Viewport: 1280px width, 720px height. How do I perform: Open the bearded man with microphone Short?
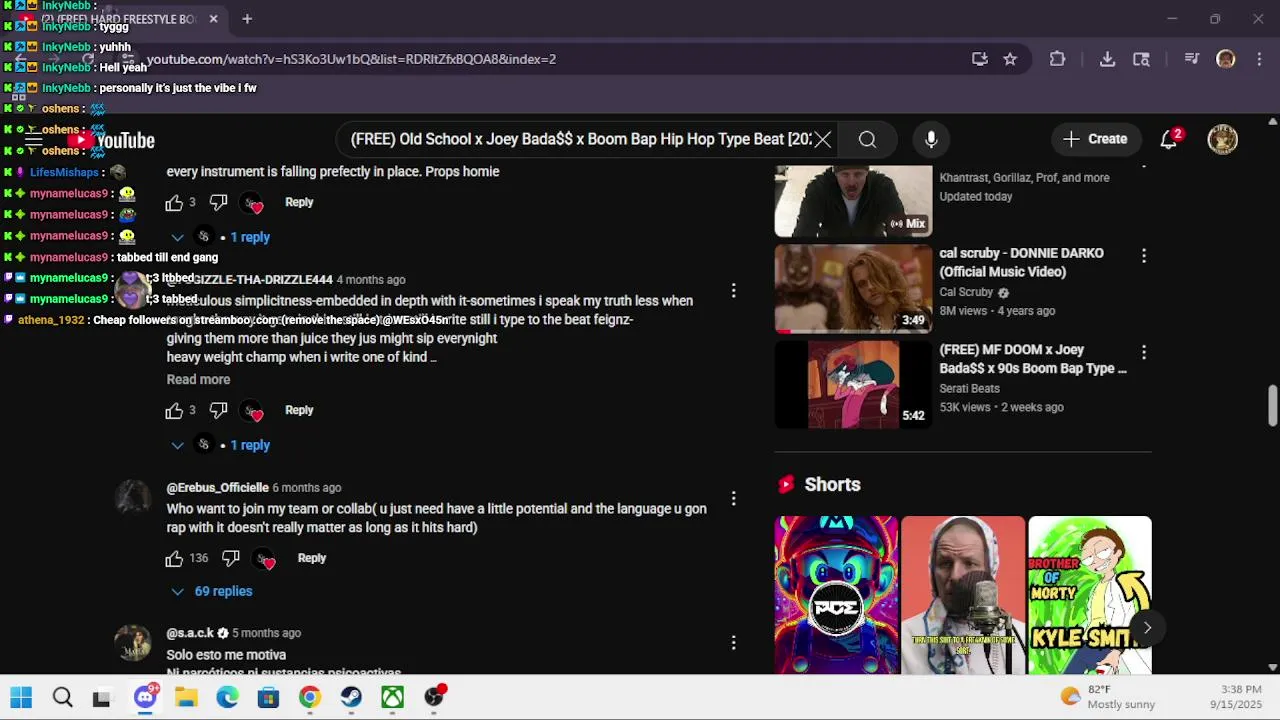[963, 595]
